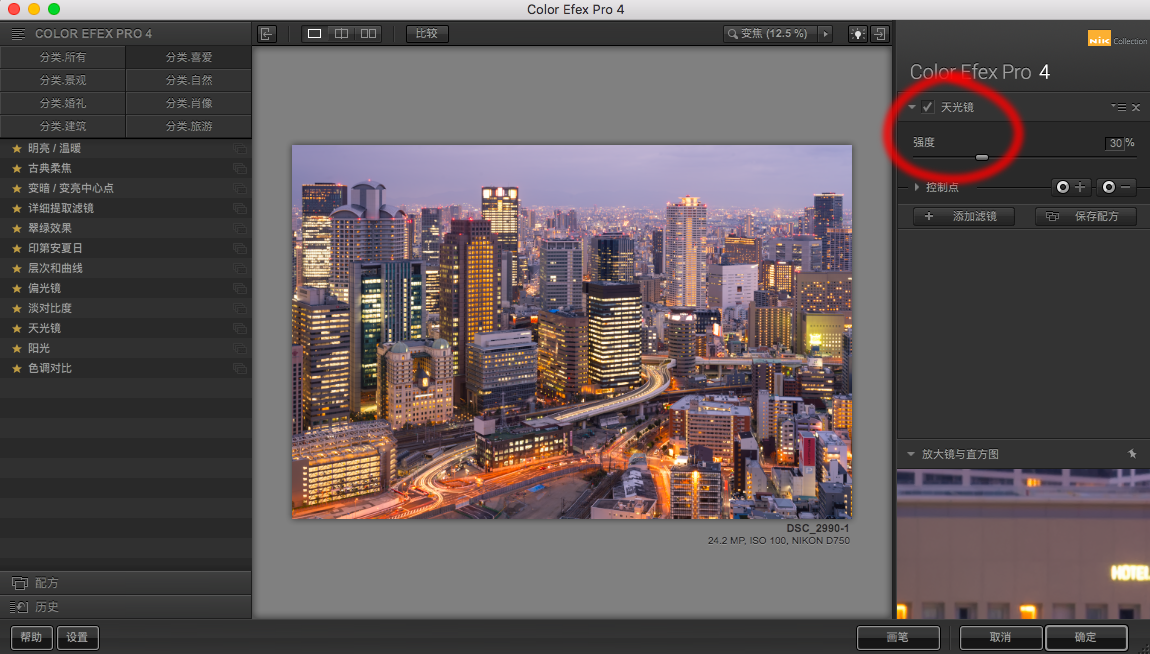This screenshot has height=654, width=1150.
Task: Pin the 放大镜与直方图 loupe
Action: pyautogui.click(x=1132, y=454)
